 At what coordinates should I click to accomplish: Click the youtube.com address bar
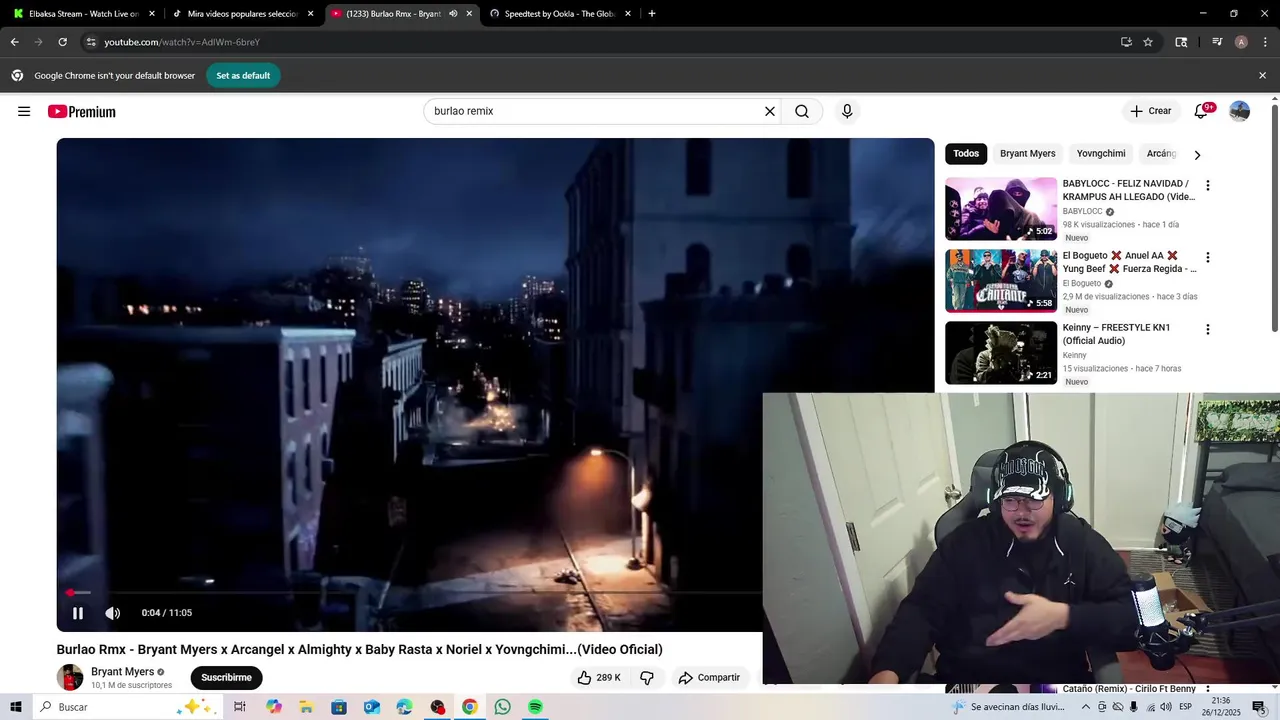pos(600,42)
